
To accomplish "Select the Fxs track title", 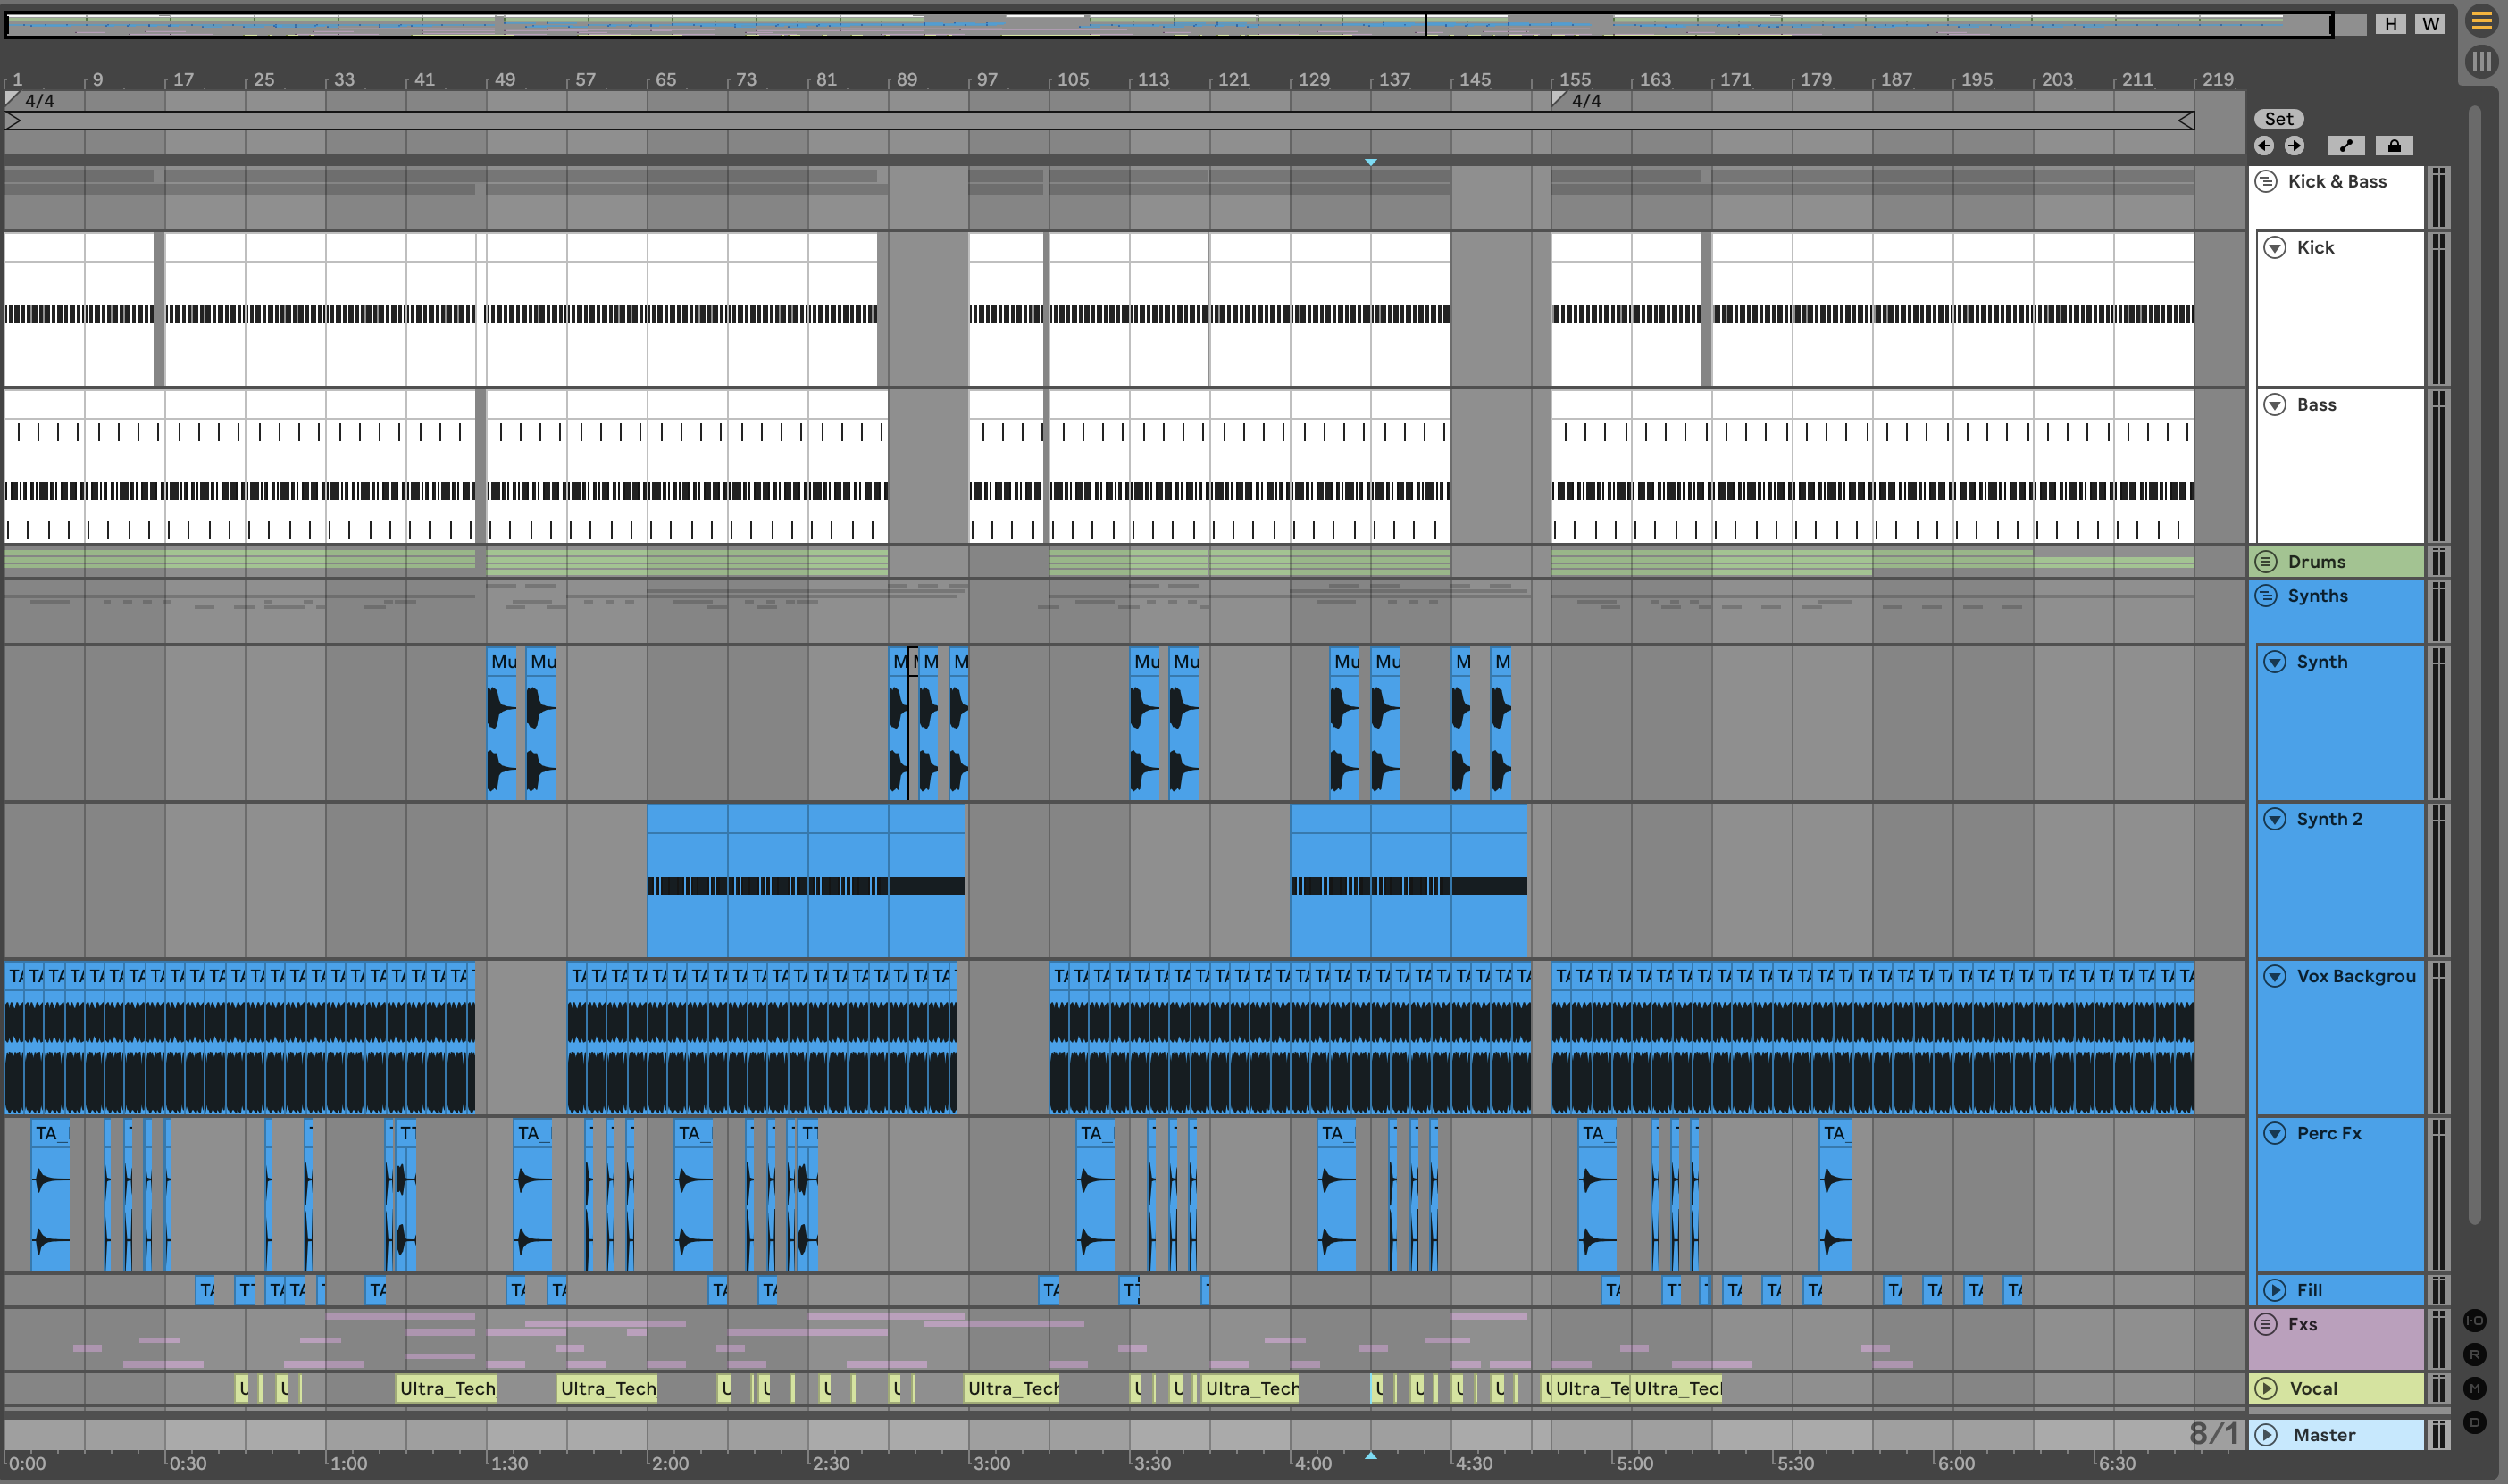I will point(2302,1324).
